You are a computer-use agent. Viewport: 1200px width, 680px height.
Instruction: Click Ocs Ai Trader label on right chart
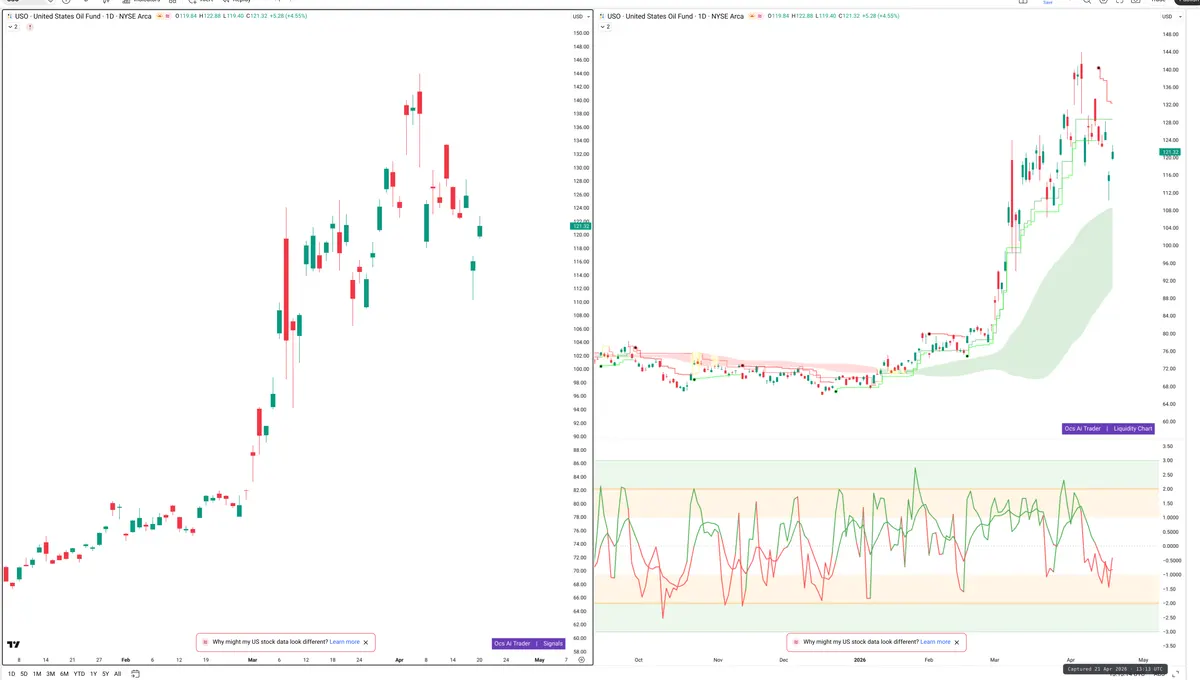(x=1083, y=428)
